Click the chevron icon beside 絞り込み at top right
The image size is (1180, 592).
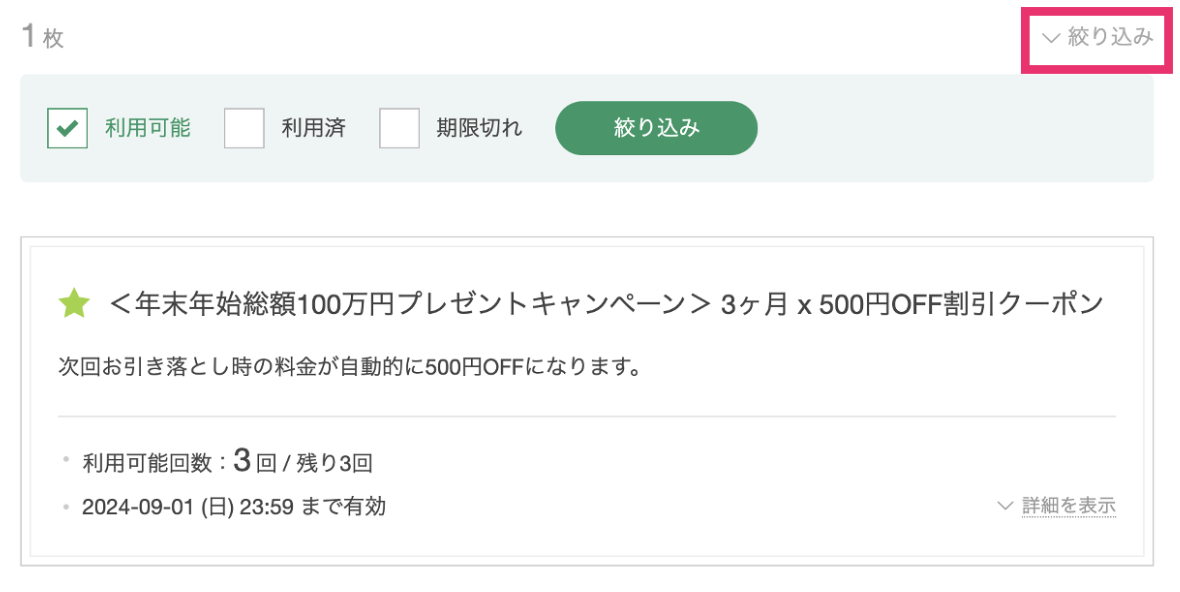(1051, 38)
